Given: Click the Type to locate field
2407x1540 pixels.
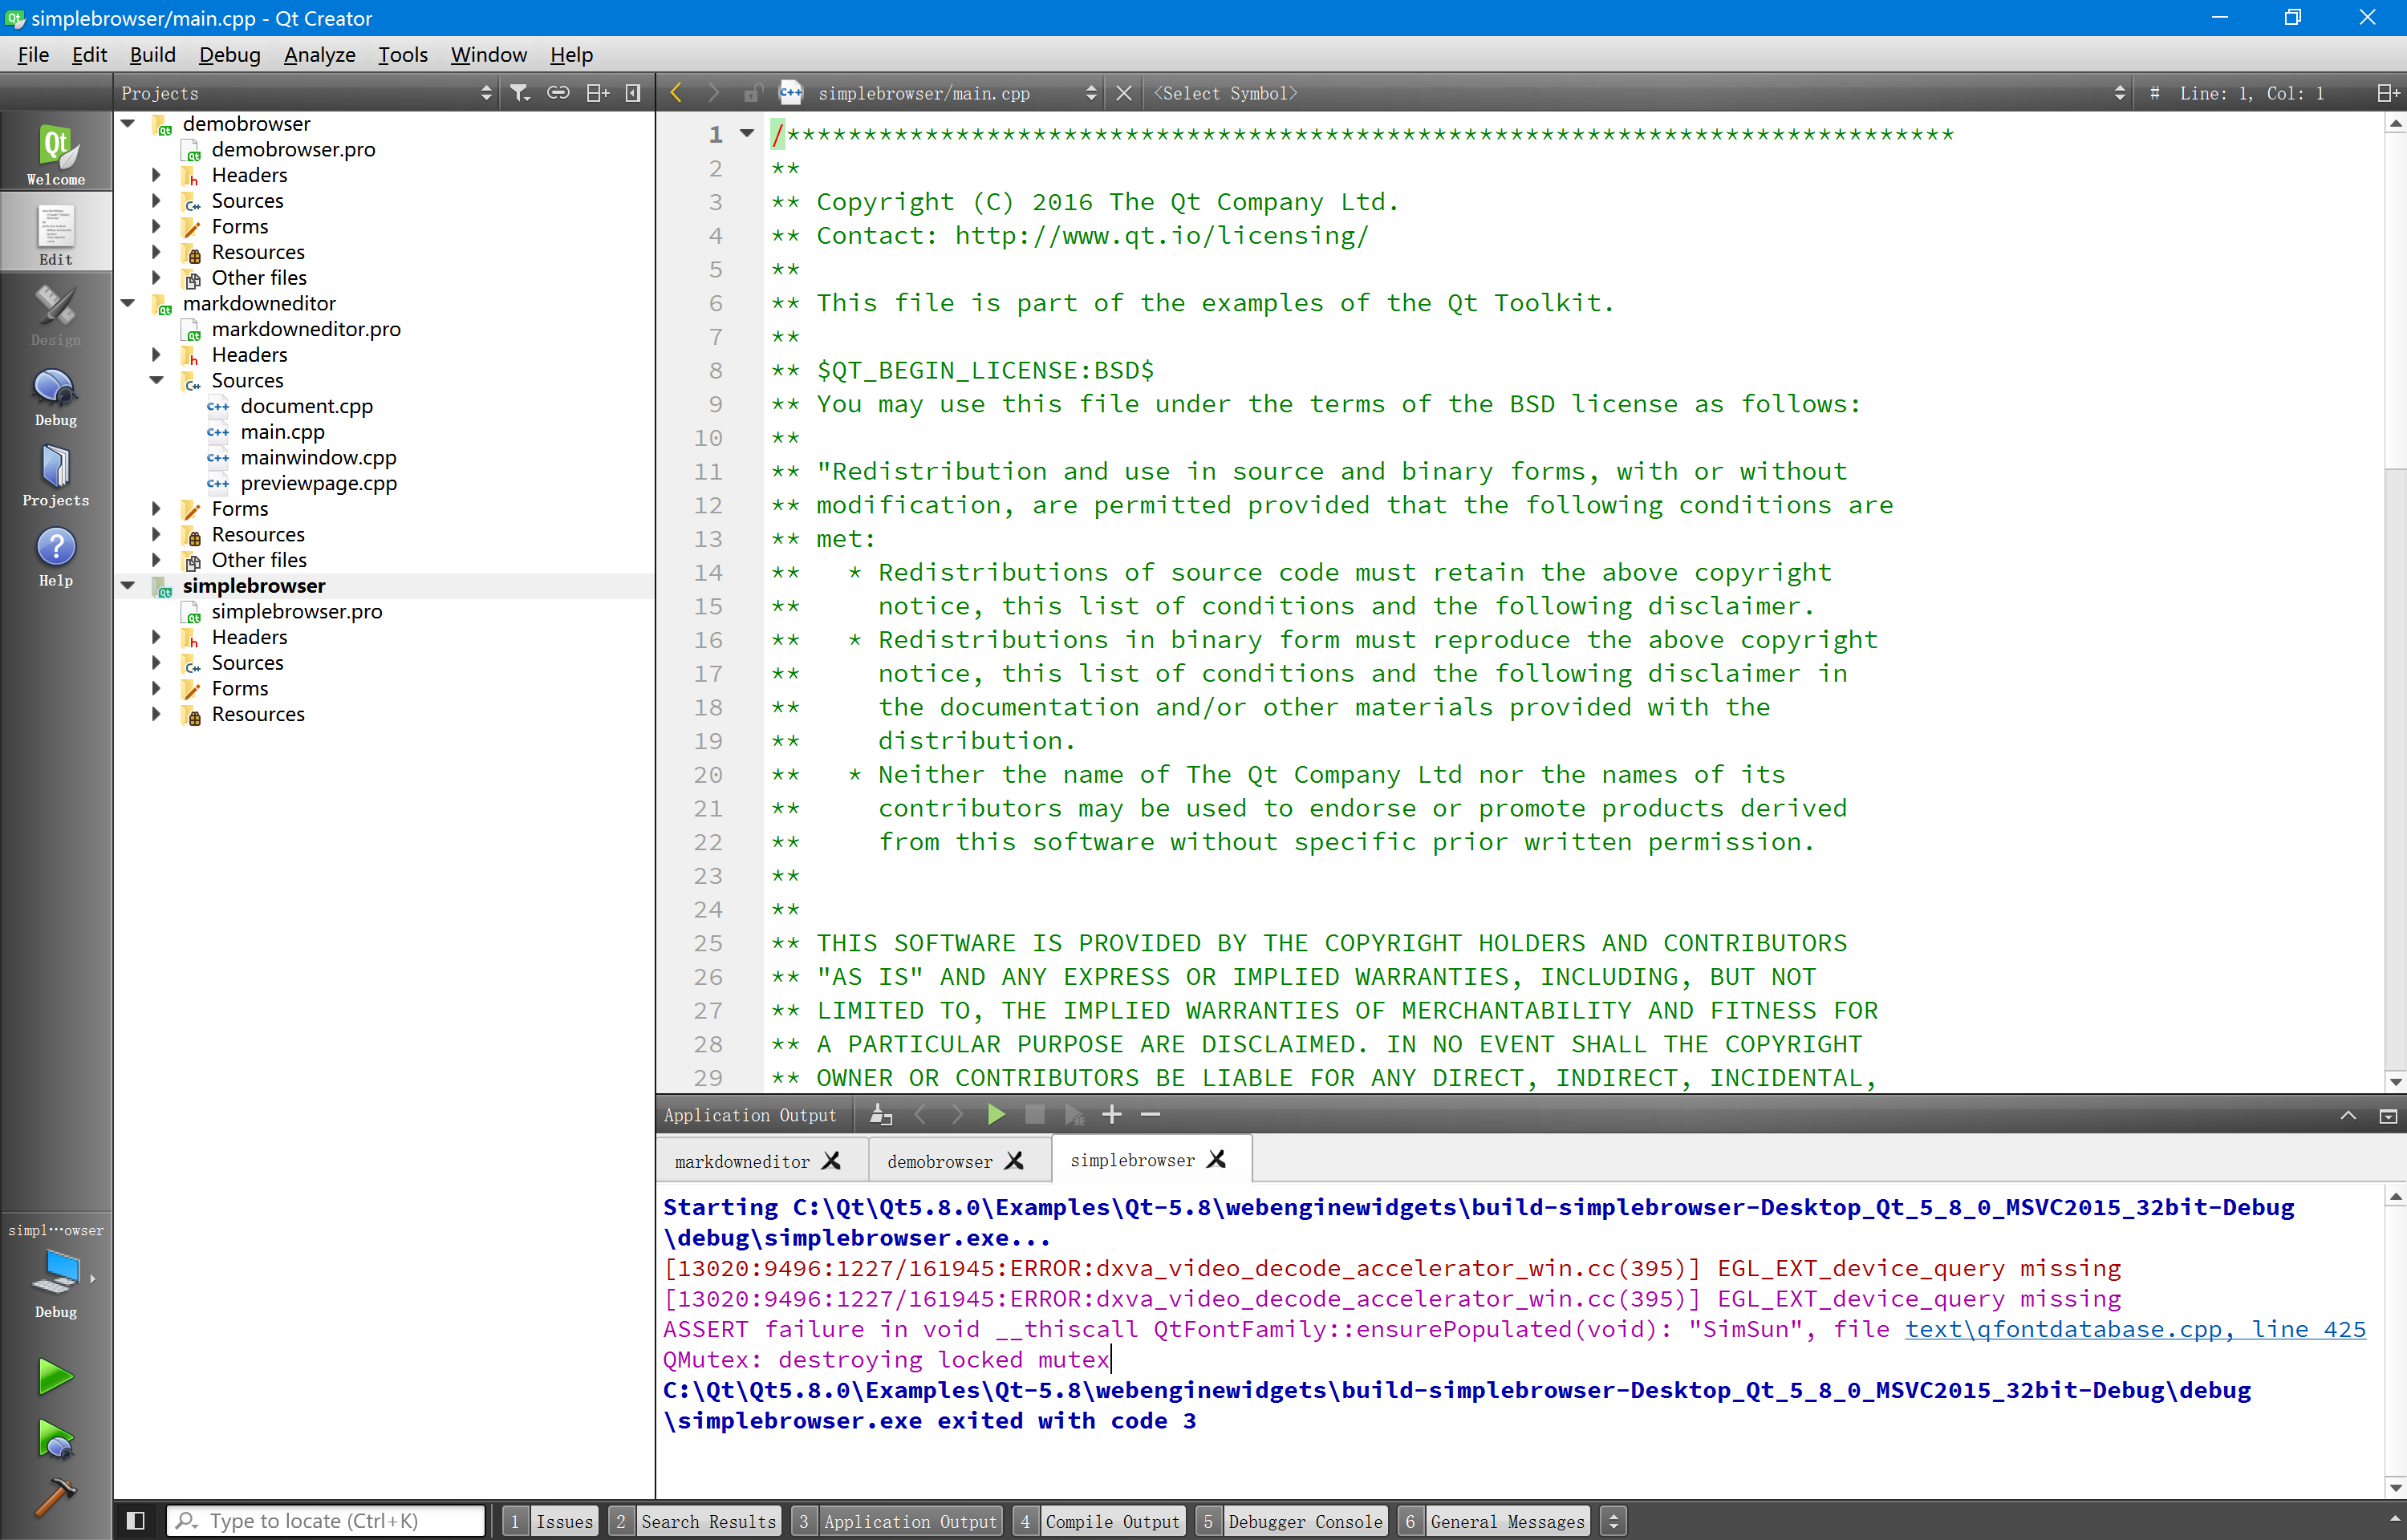Looking at the screenshot, I should tap(326, 1521).
